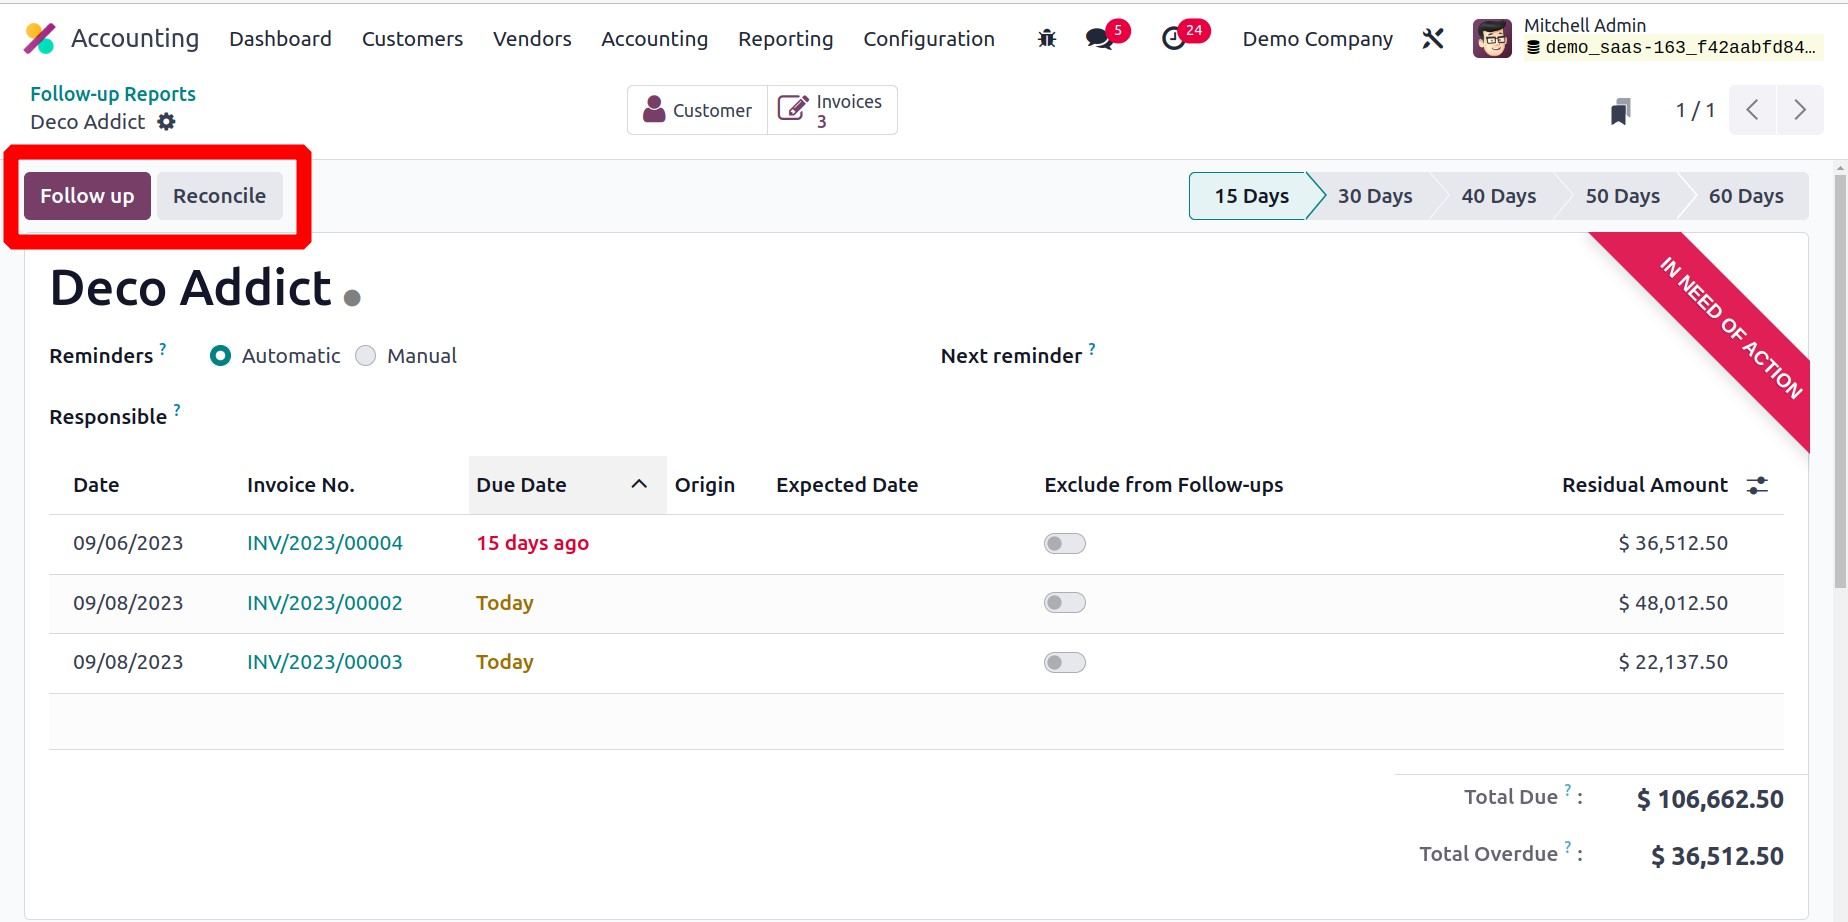The height and width of the screenshot is (922, 1848).
Task: Click the wrench tools icon
Action: (1433, 39)
